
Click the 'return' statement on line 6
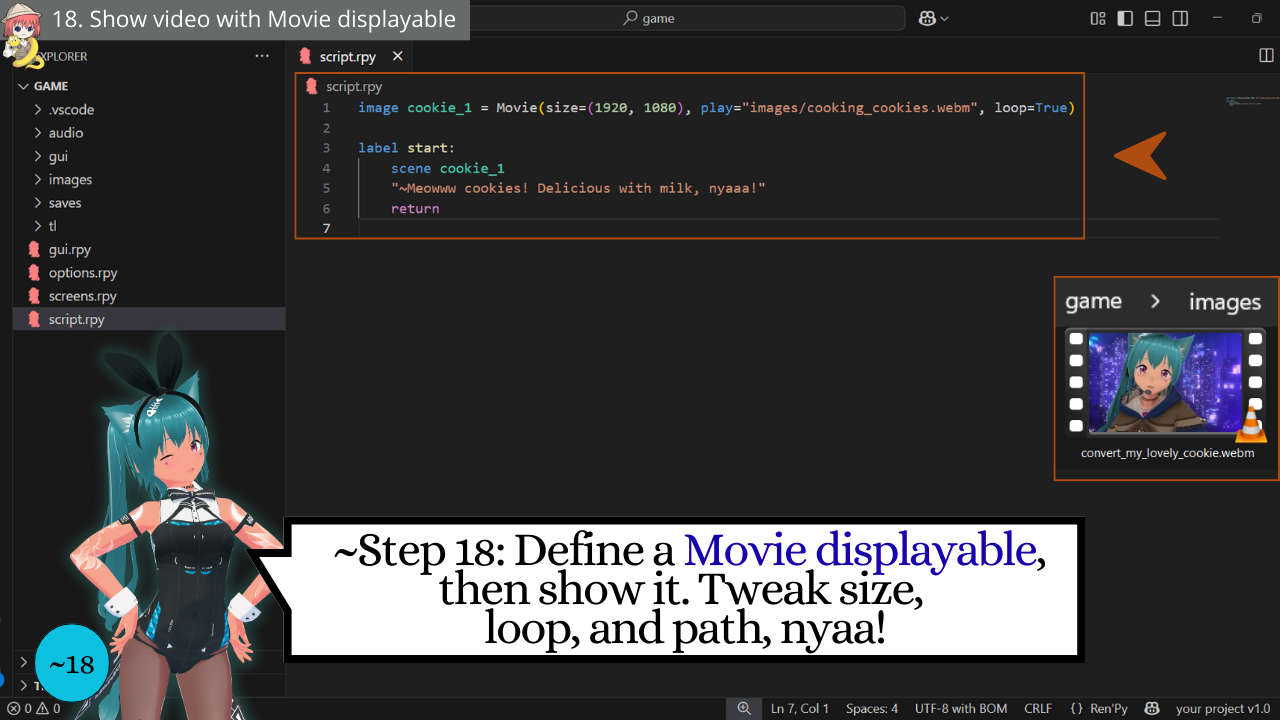coord(415,208)
